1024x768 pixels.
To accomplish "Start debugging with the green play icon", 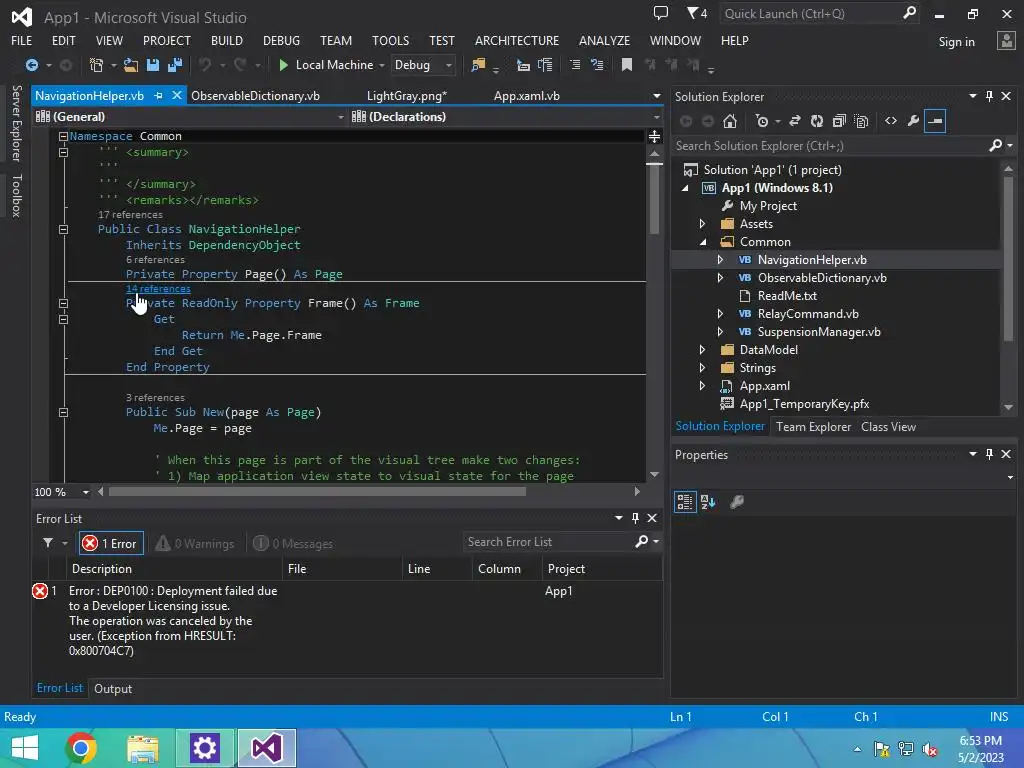I will tap(283, 65).
